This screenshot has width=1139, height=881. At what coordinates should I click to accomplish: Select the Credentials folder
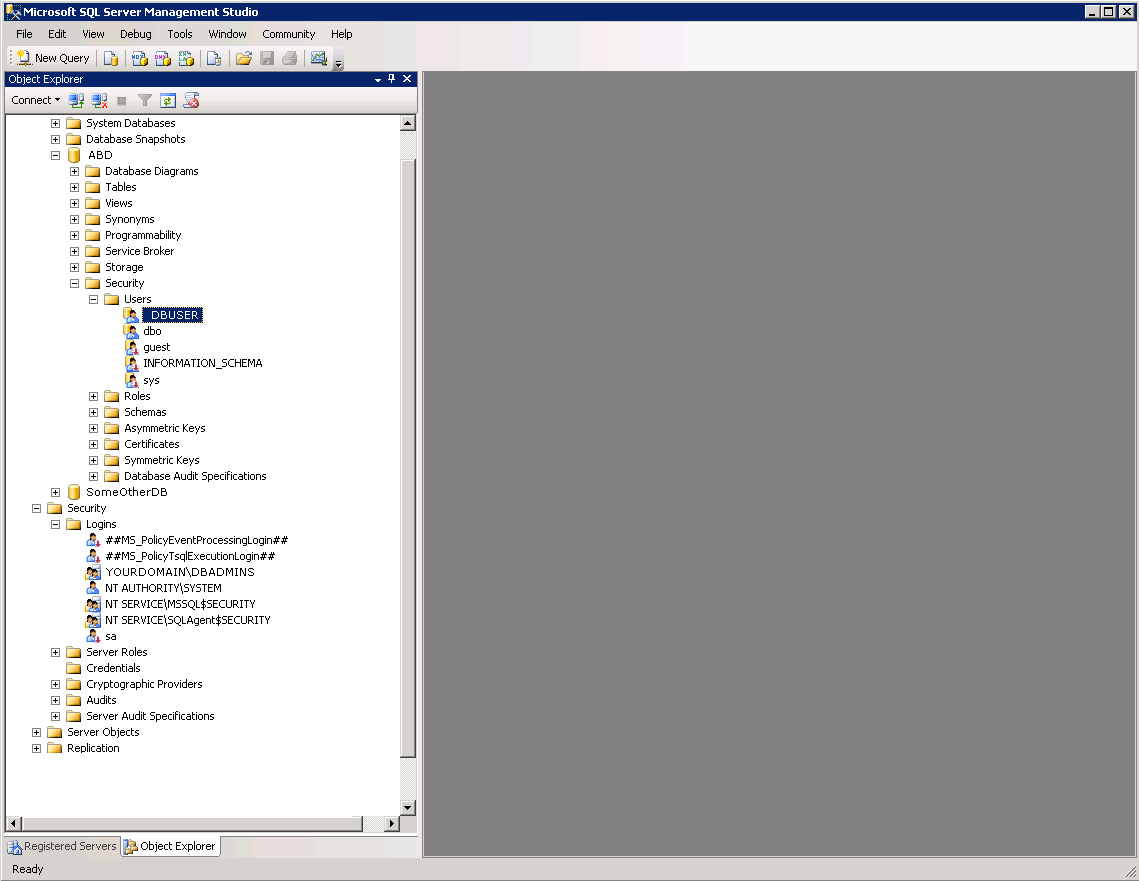(x=113, y=668)
